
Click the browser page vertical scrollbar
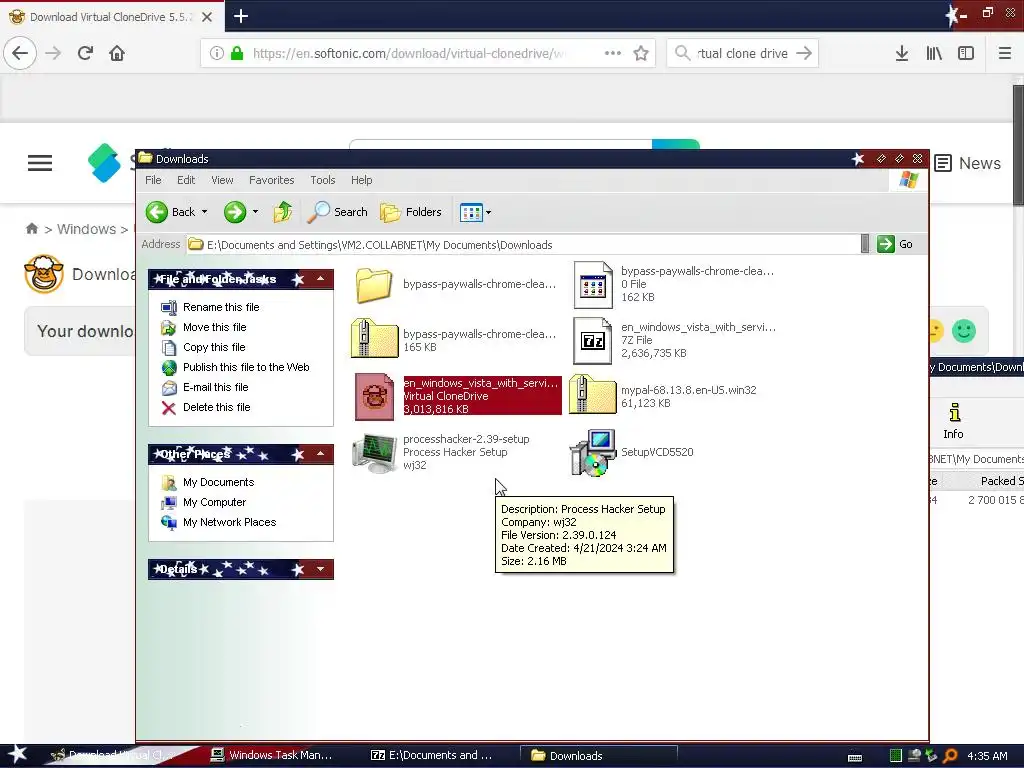1018,145
